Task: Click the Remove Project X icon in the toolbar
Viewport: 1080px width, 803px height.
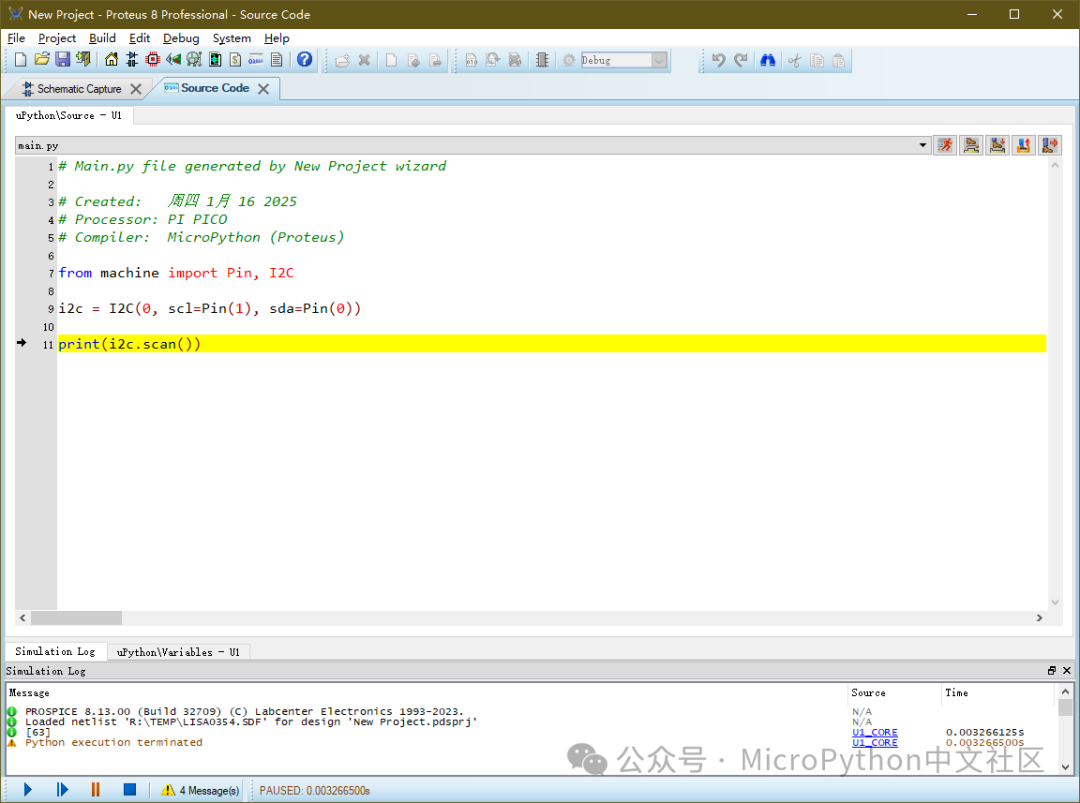Action: point(364,61)
